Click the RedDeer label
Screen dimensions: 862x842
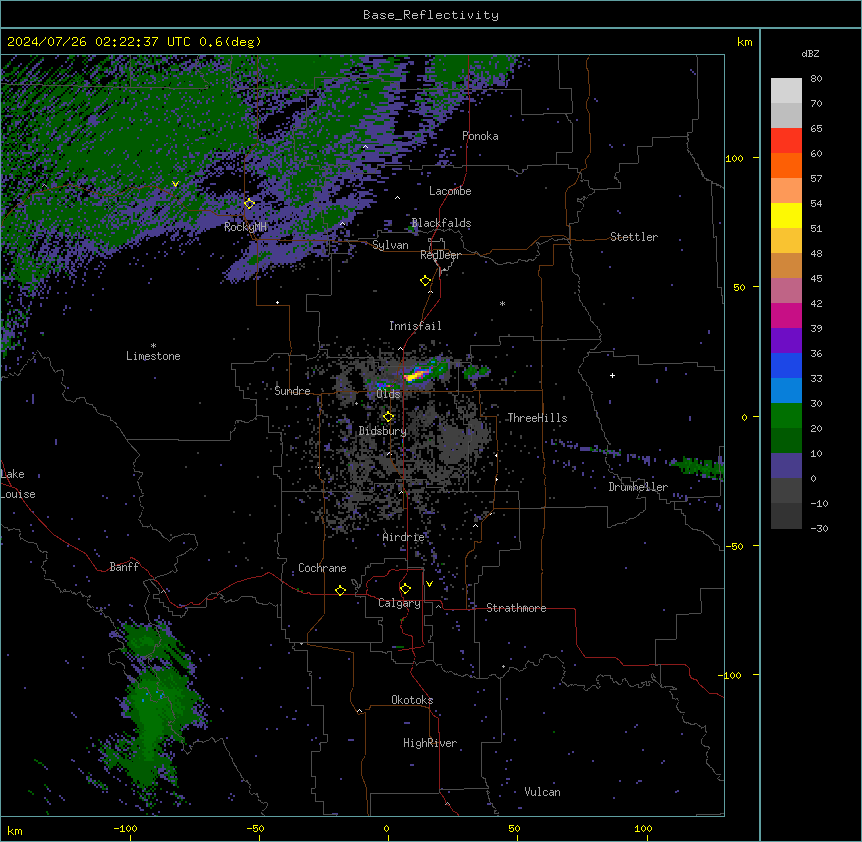pos(440,255)
